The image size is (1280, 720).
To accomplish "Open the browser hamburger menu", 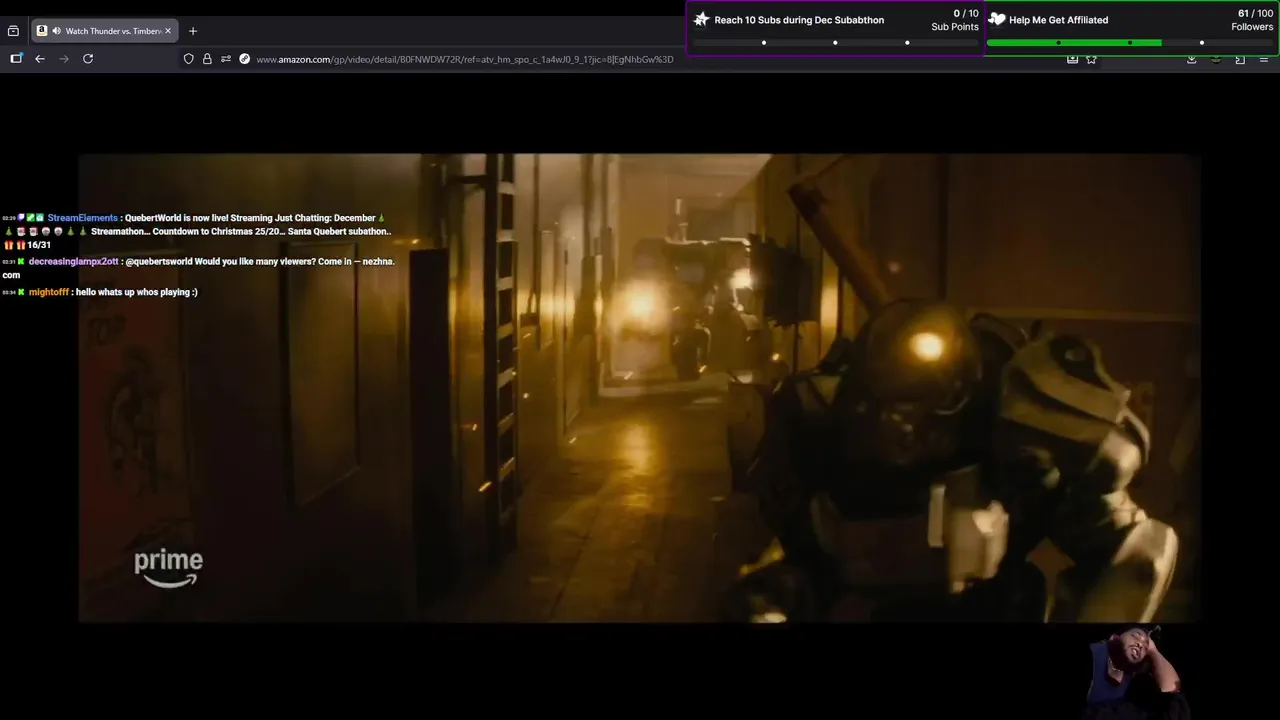I will (1264, 60).
